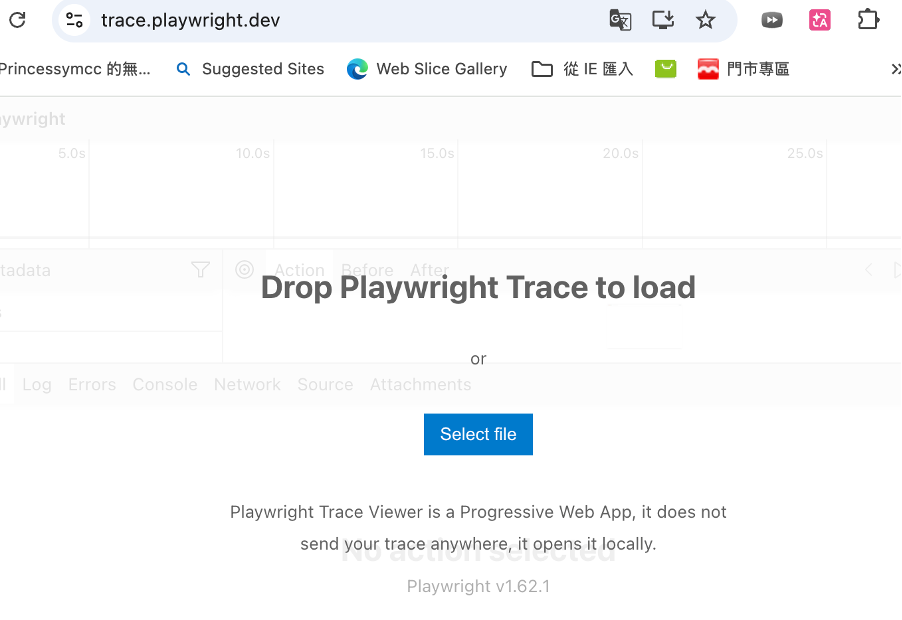Click the Select file button

tap(478, 434)
